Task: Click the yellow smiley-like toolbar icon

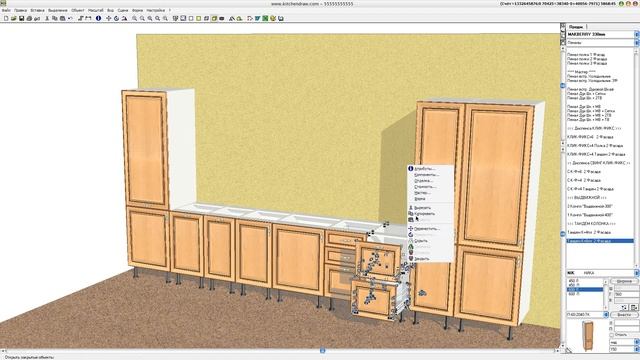Action: (x=273, y=18)
